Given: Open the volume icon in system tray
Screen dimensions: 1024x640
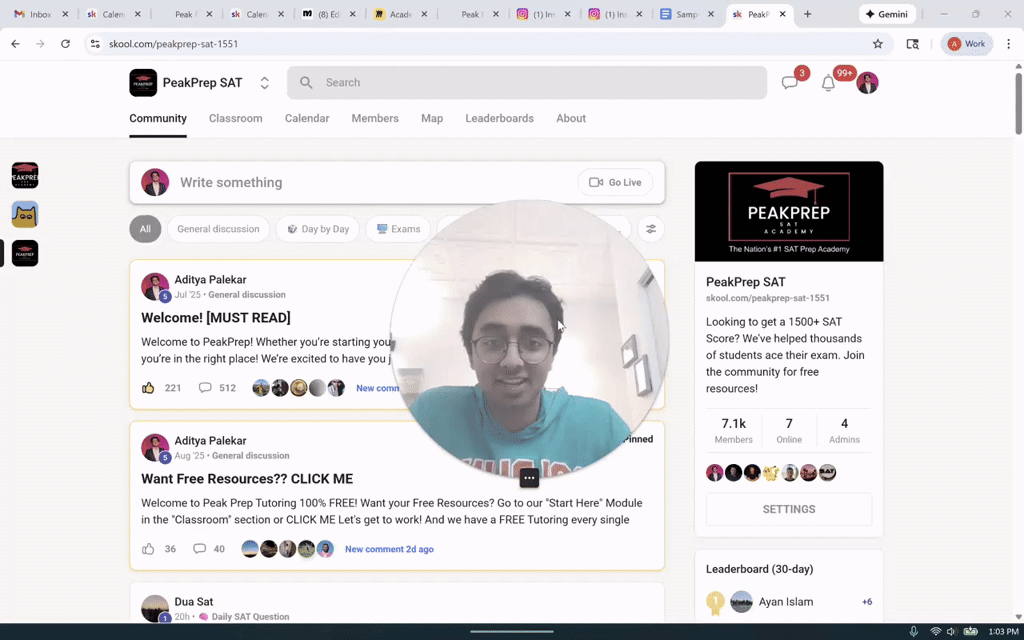Looking at the screenshot, I should click(952, 632).
